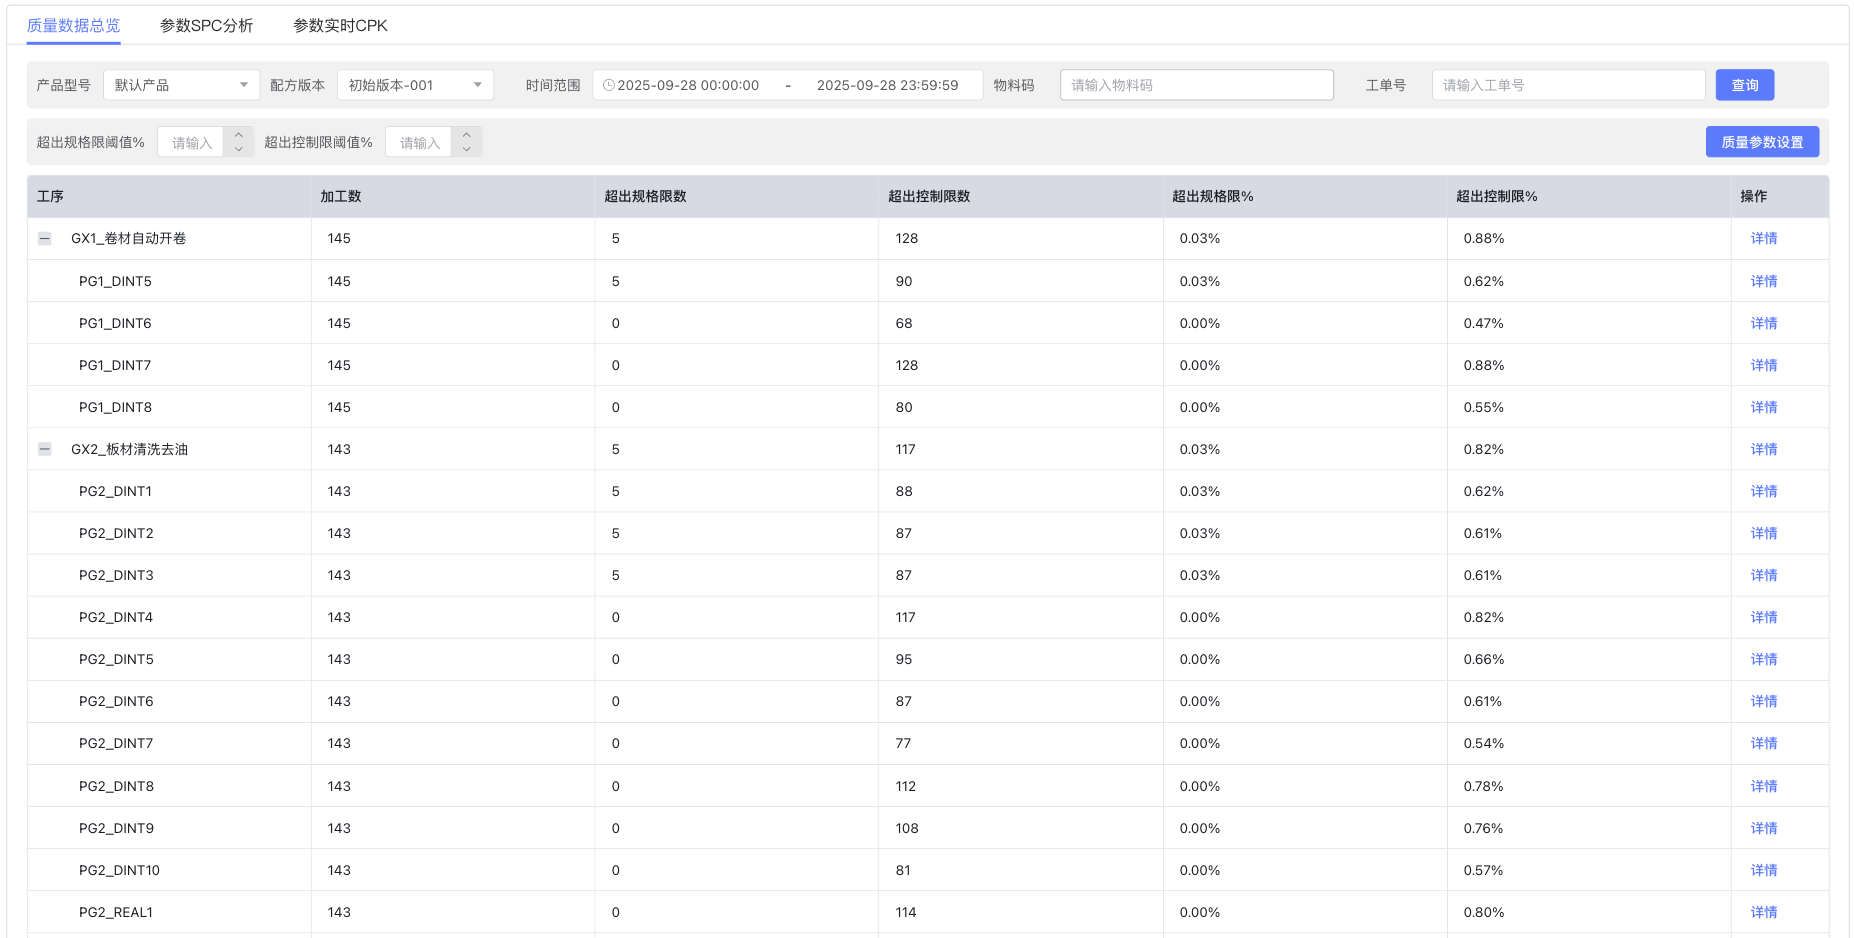Open 质量参数设置 settings
The height and width of the screenshot is (938, 1854).
coord(1761,142)
